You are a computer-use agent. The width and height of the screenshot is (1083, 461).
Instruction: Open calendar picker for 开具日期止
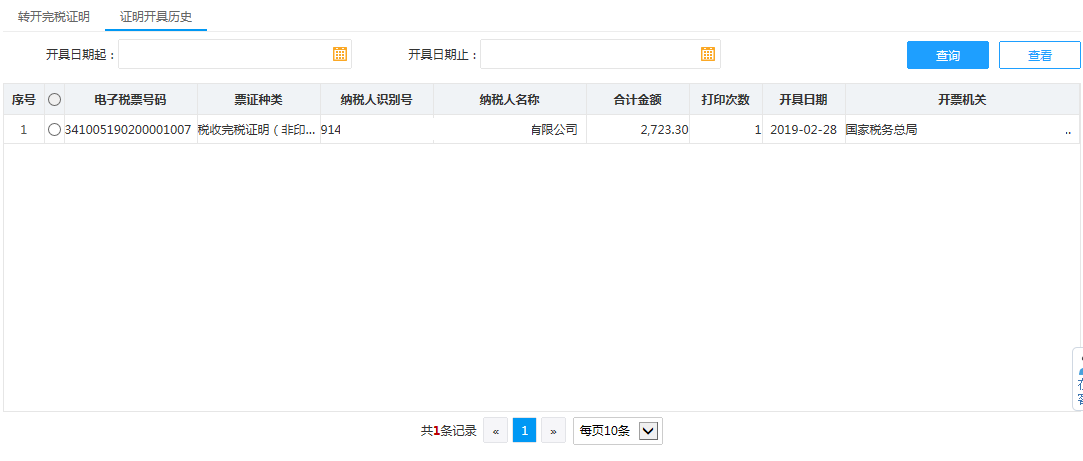[x=708, y=54]
